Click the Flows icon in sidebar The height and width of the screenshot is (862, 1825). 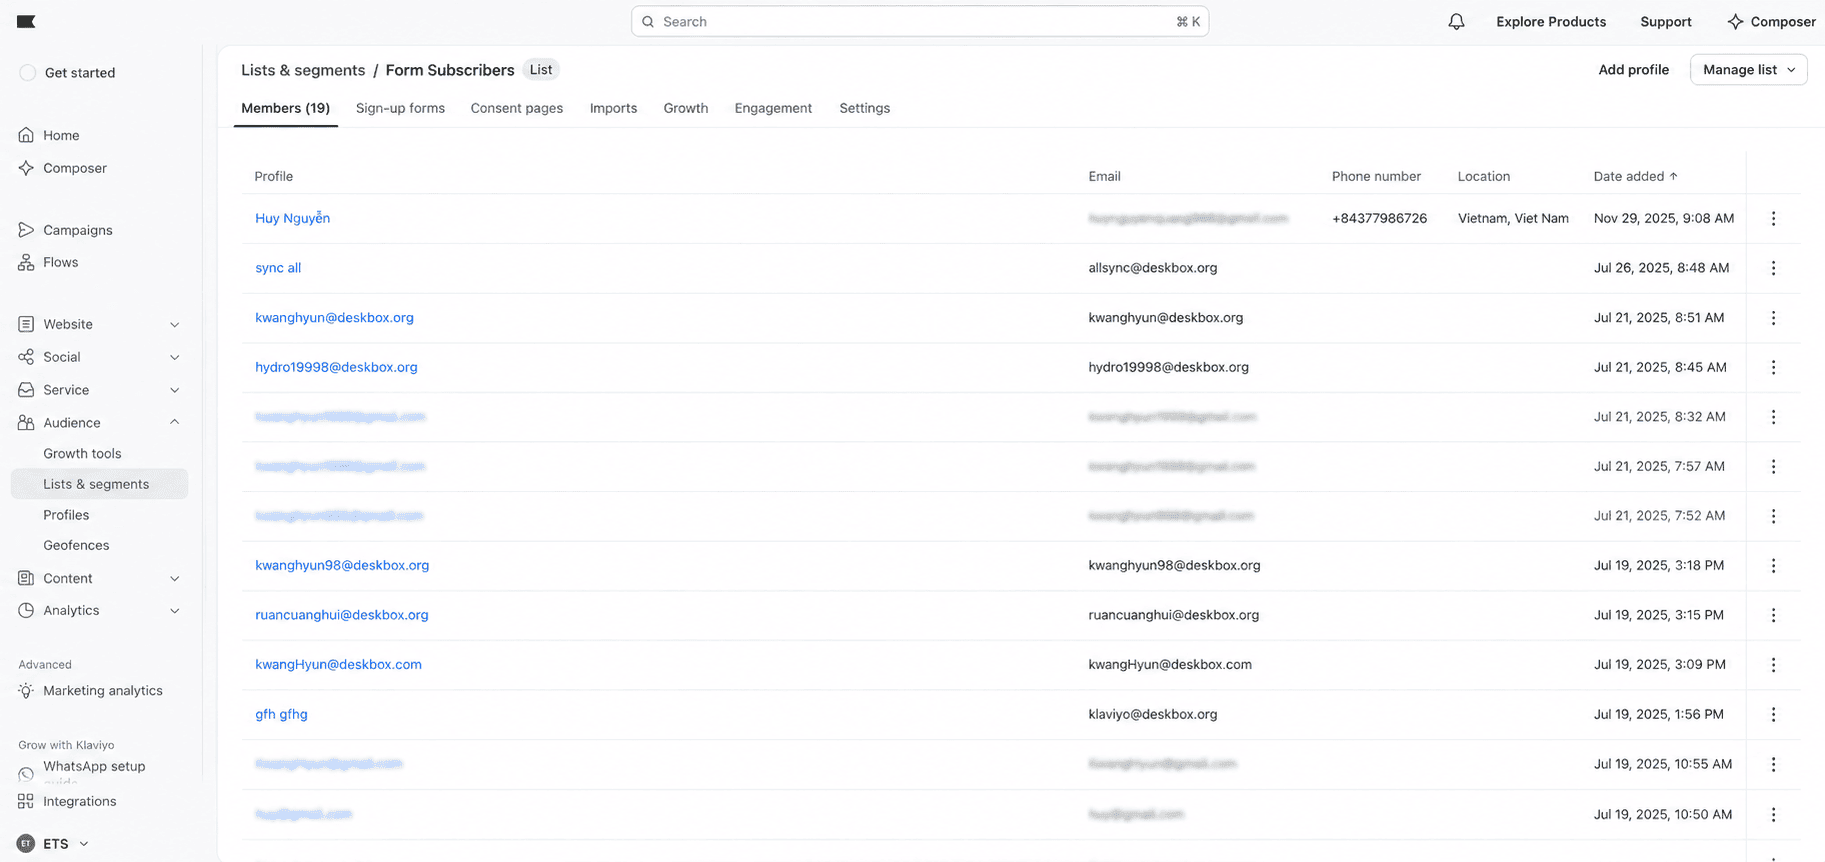26,262
